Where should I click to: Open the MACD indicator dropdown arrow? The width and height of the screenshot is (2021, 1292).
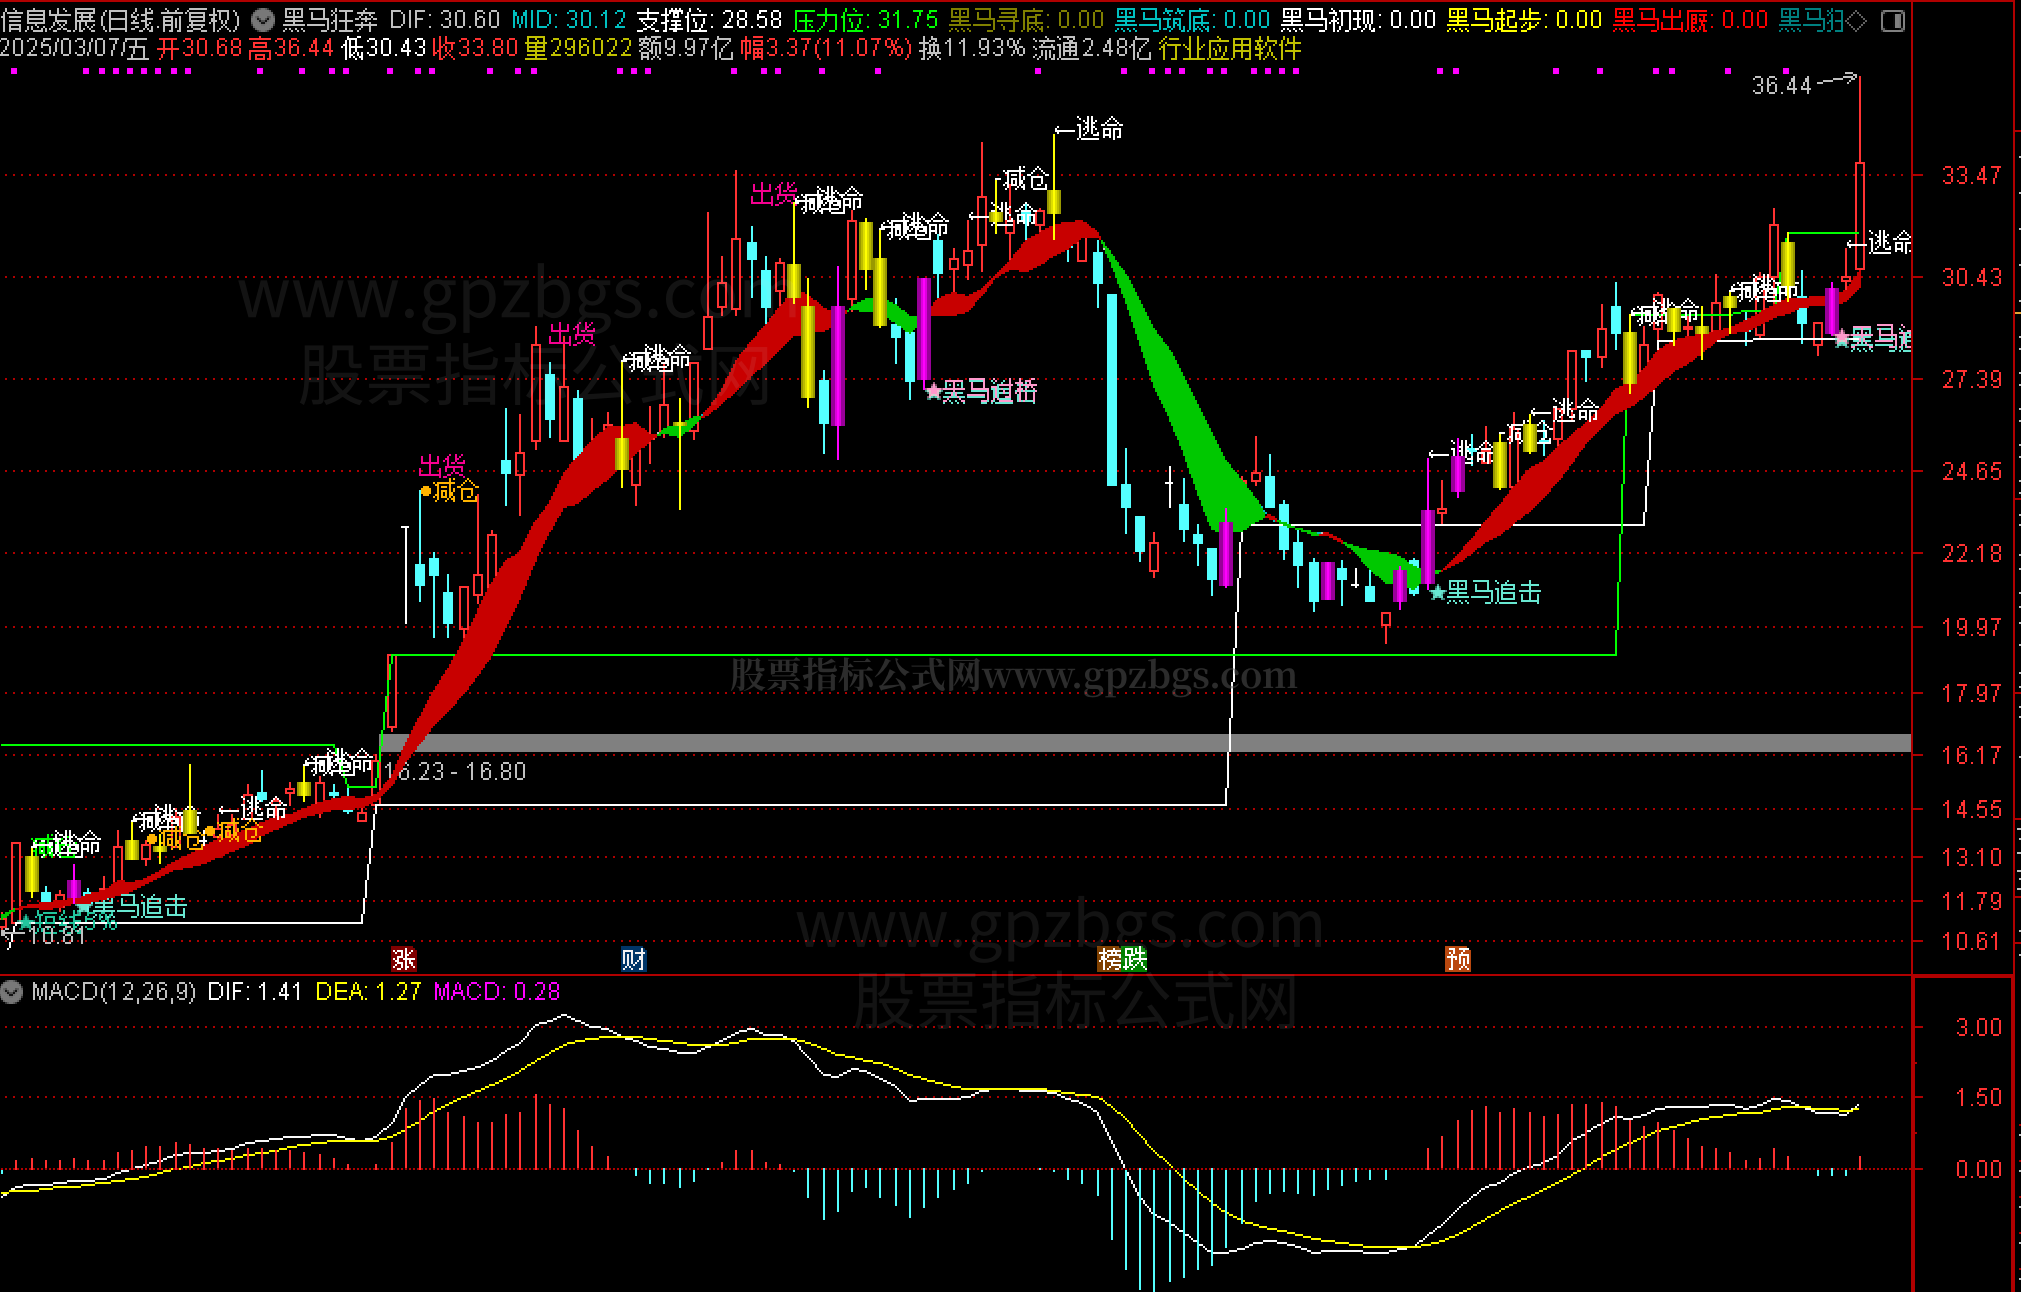tap(12, 992)
